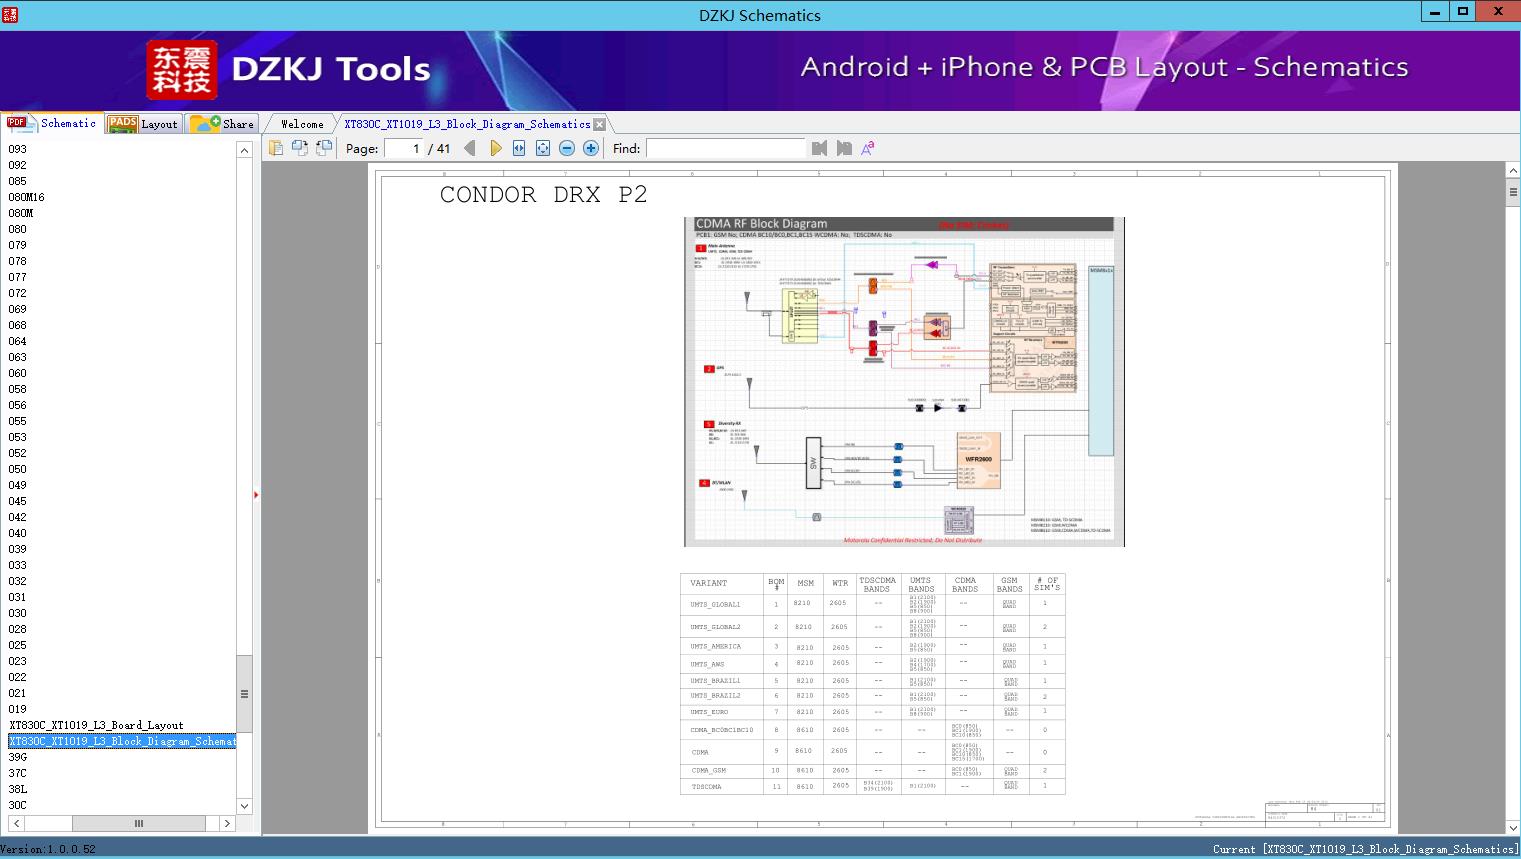Zoom out with the minus icon
1521x859 pixels.
point(567,148)
